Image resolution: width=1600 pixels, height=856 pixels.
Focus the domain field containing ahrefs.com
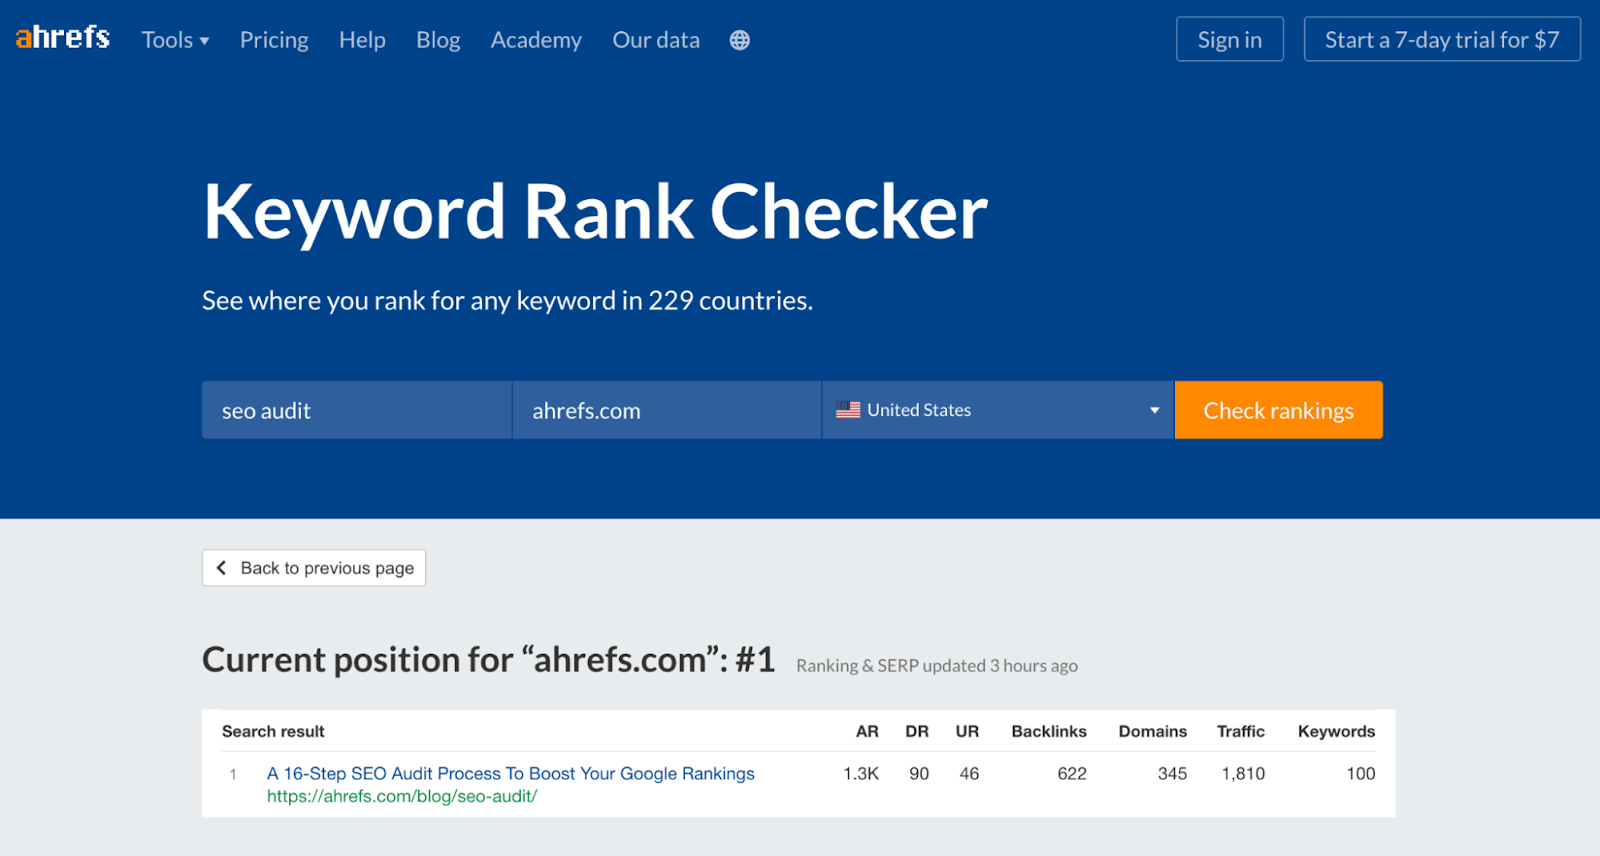tap(667, 410)
